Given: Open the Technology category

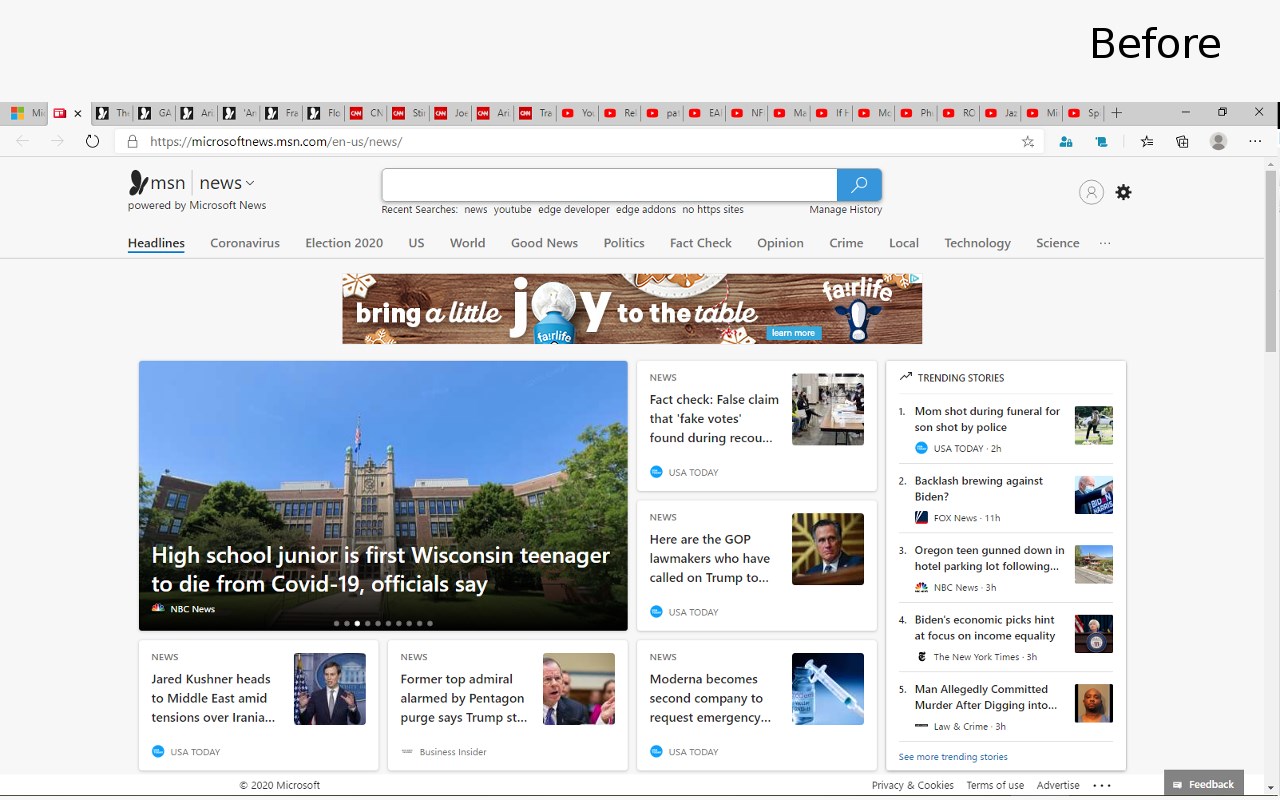Looking at the screenshot, I should [x=977, y=243].
